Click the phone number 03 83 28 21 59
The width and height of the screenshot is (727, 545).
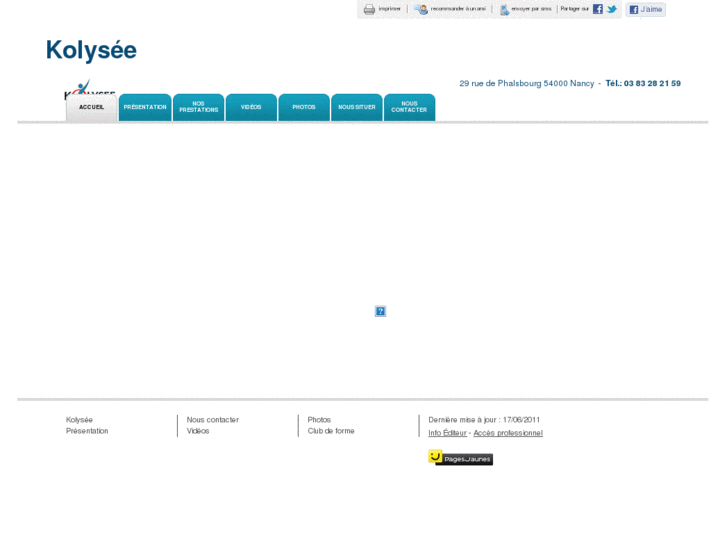point(652,83)
